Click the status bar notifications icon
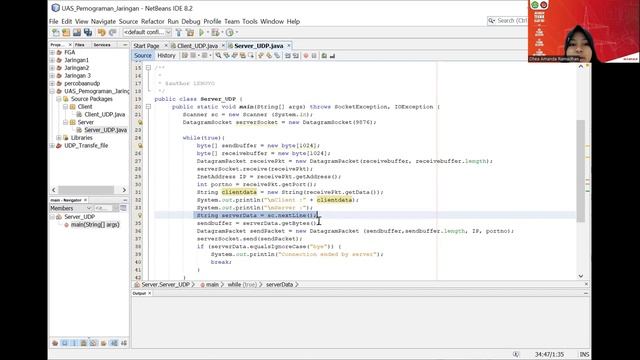 pos(516,354)
